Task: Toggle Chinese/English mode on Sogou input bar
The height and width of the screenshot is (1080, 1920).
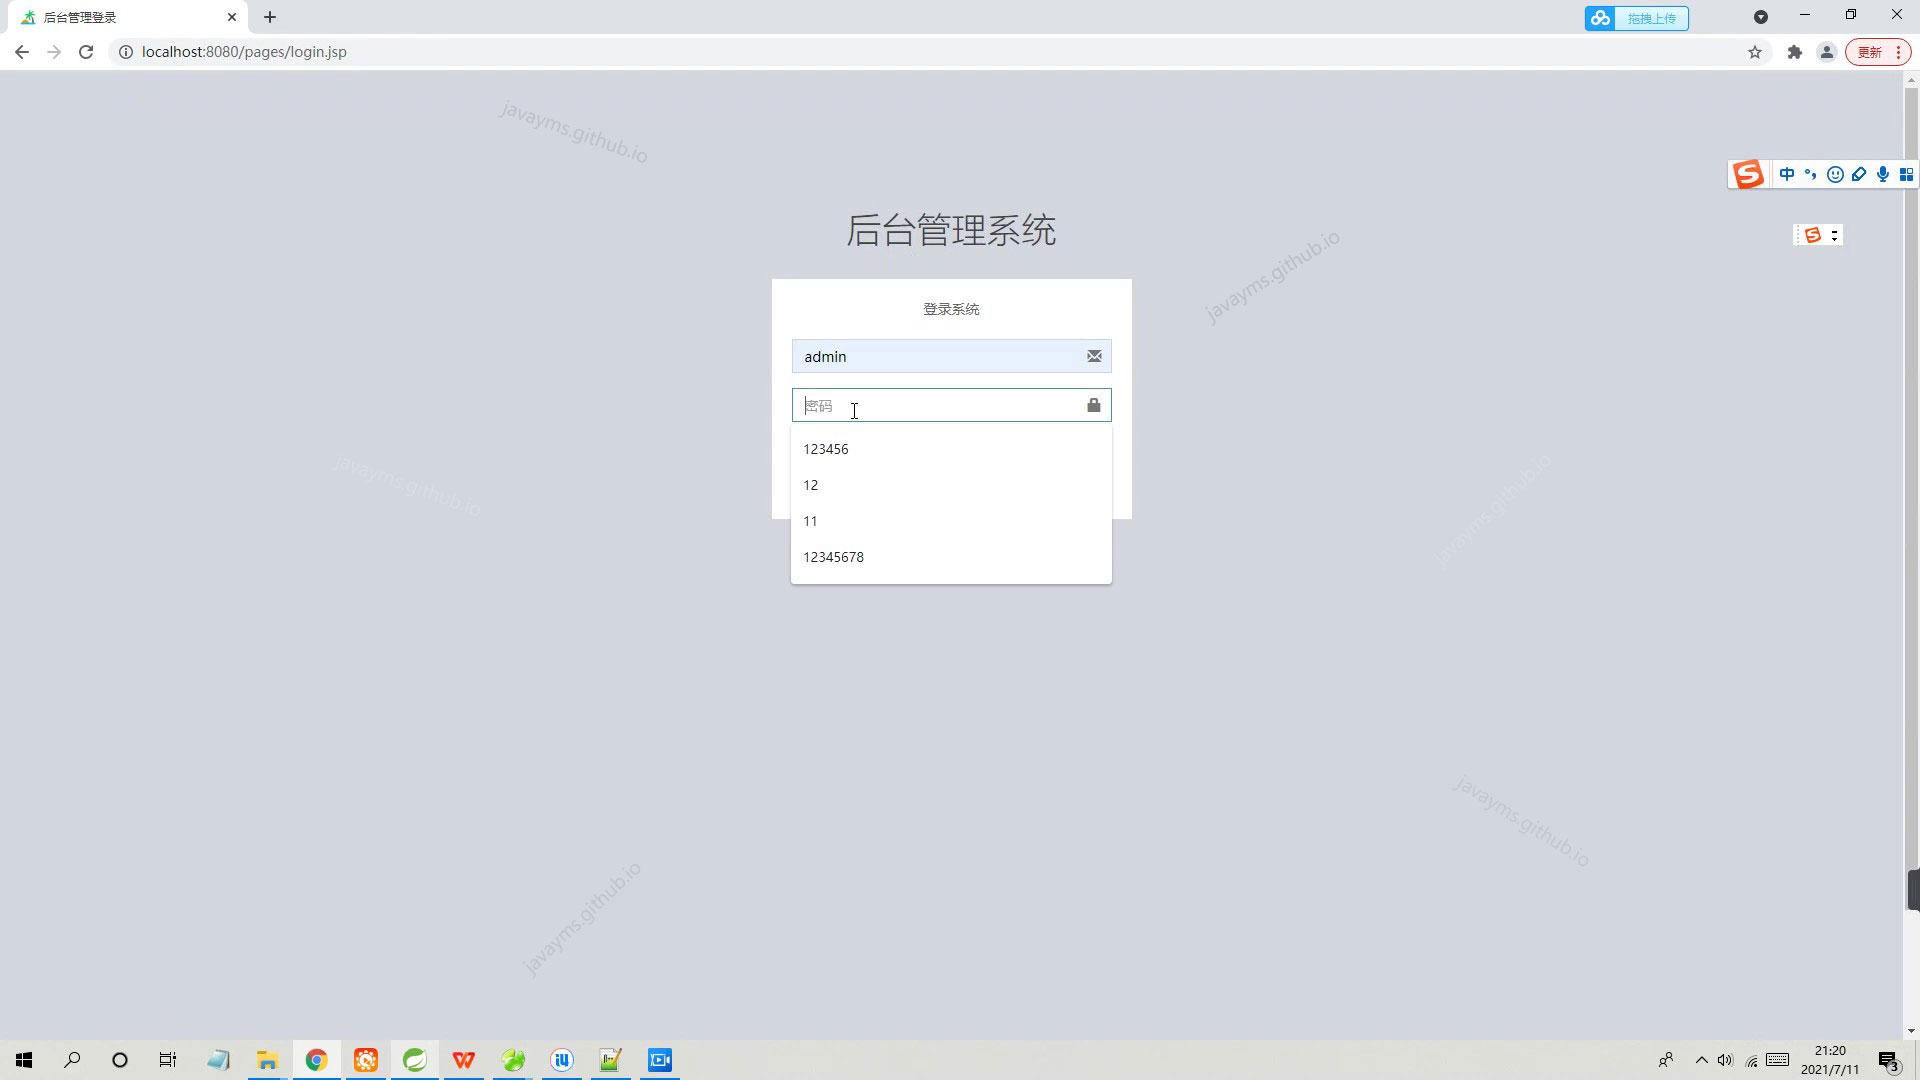Action: (x=1787, y=174)
